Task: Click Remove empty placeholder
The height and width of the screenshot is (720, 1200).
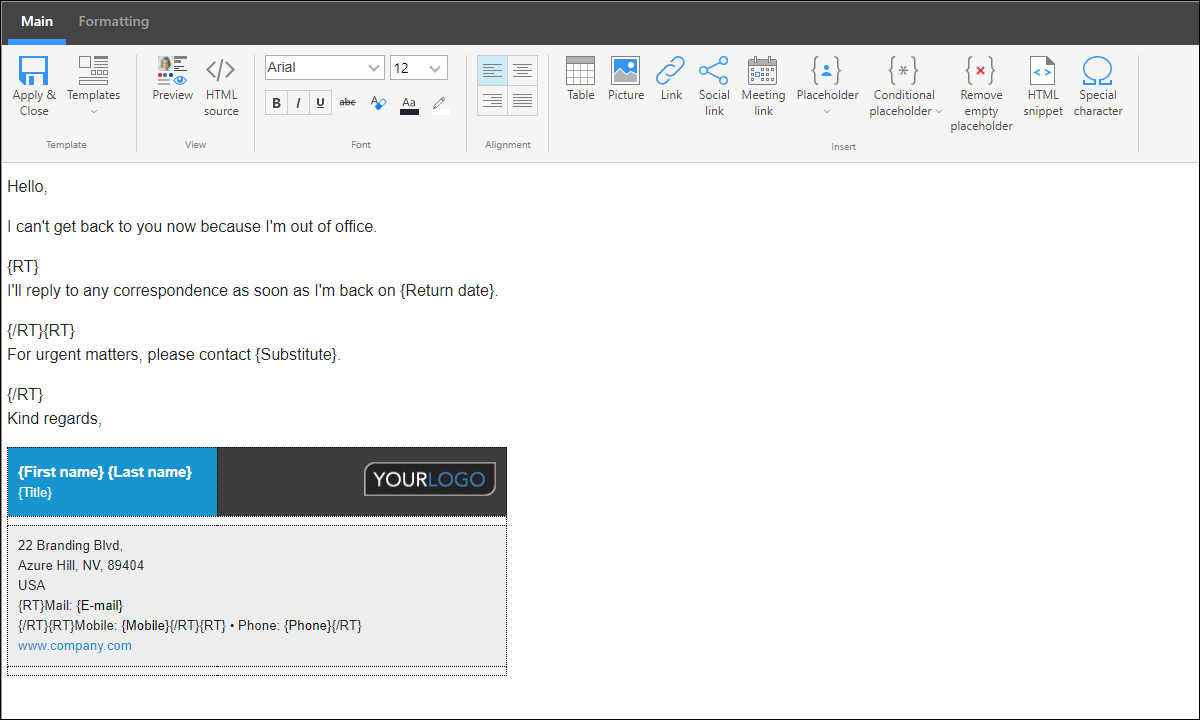Action: pyautogui.click(x=981, y=94)
